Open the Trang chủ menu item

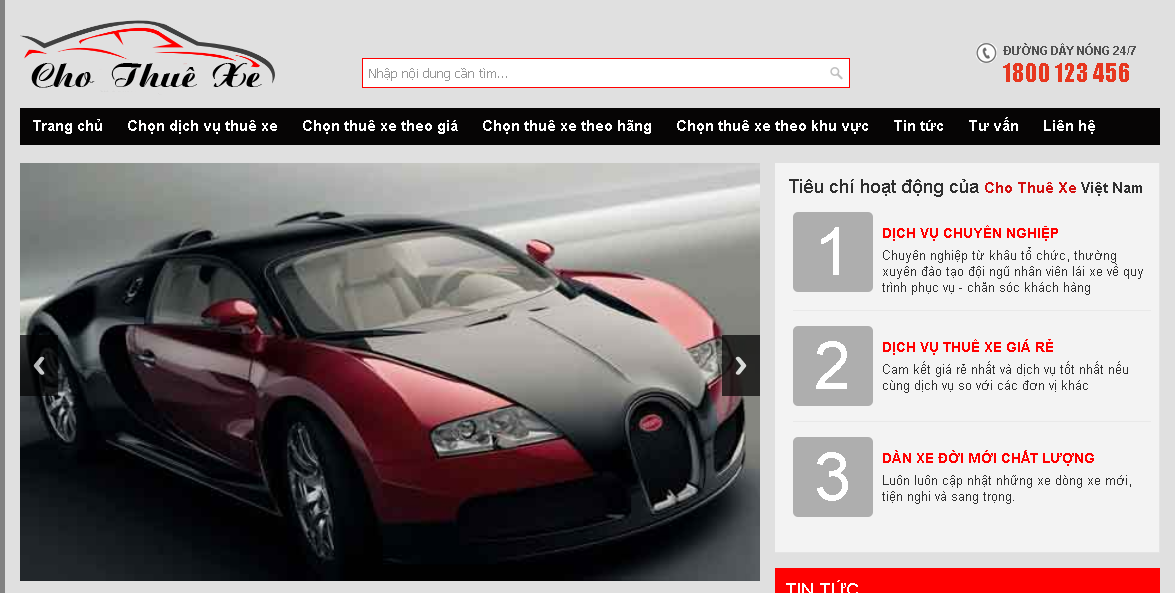pos(67,126)
